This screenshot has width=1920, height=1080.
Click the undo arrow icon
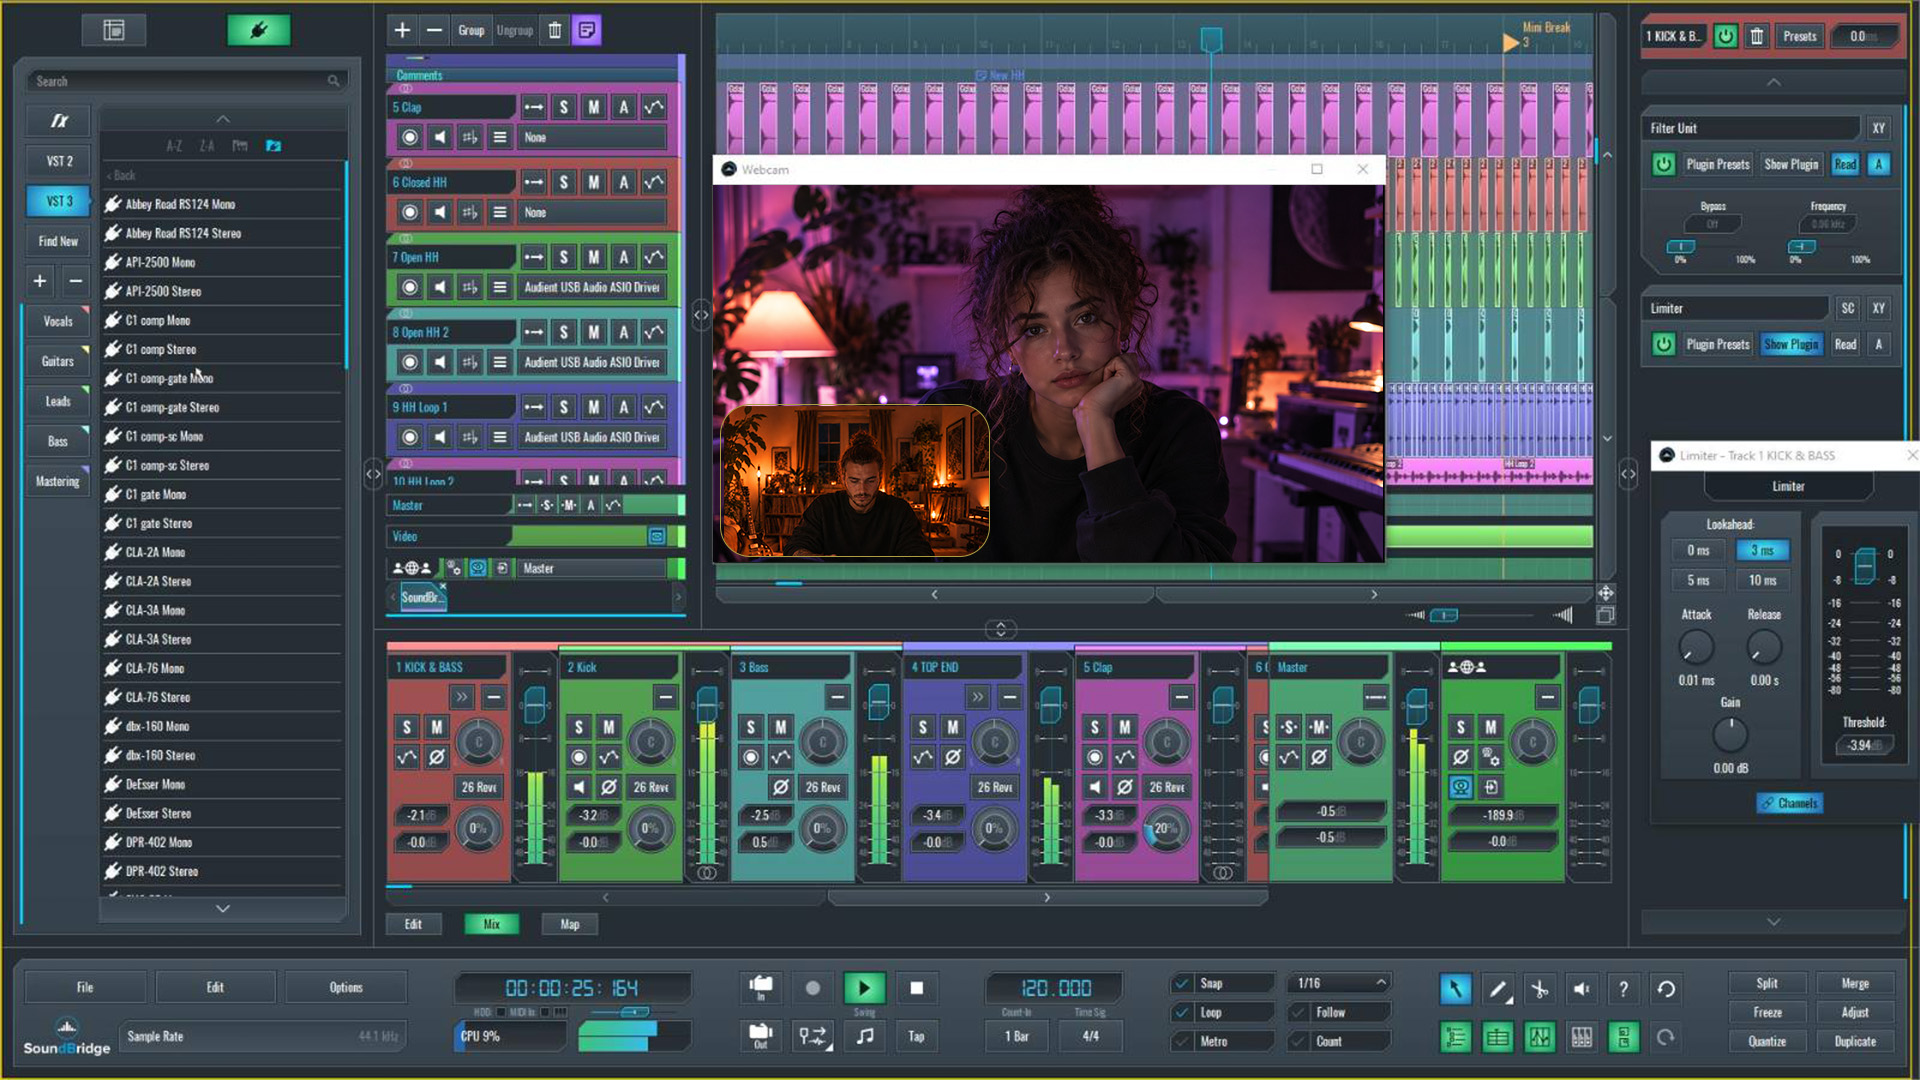(1665, 989)
